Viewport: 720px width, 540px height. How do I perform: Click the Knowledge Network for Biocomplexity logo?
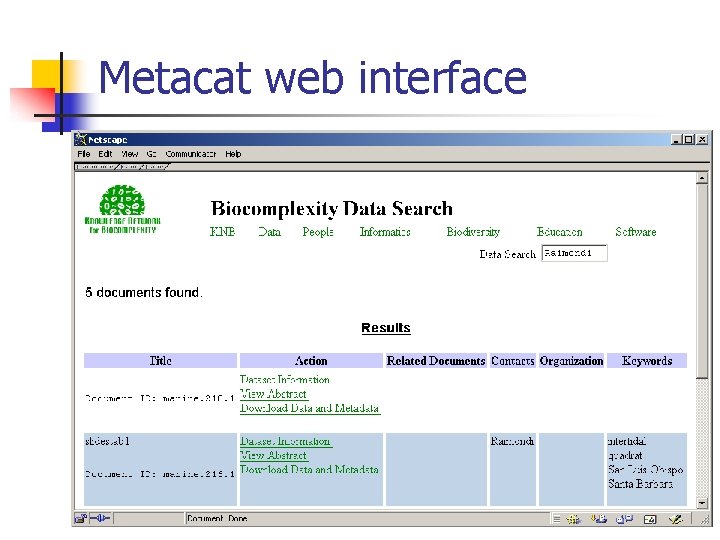pyautogui.click(x=122, y=209)
